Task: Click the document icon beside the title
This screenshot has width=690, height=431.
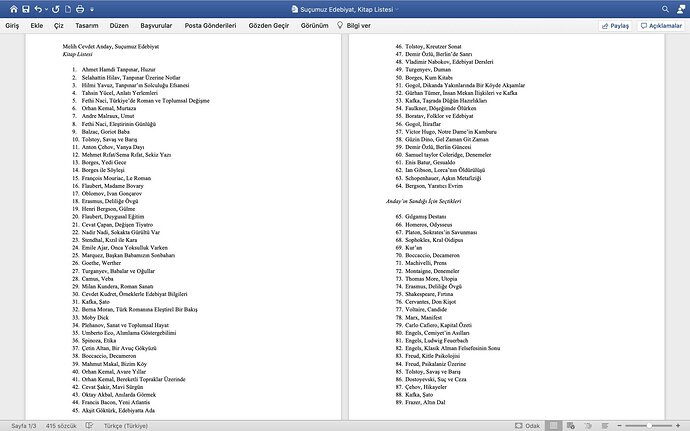Action: tap(294, 9)
